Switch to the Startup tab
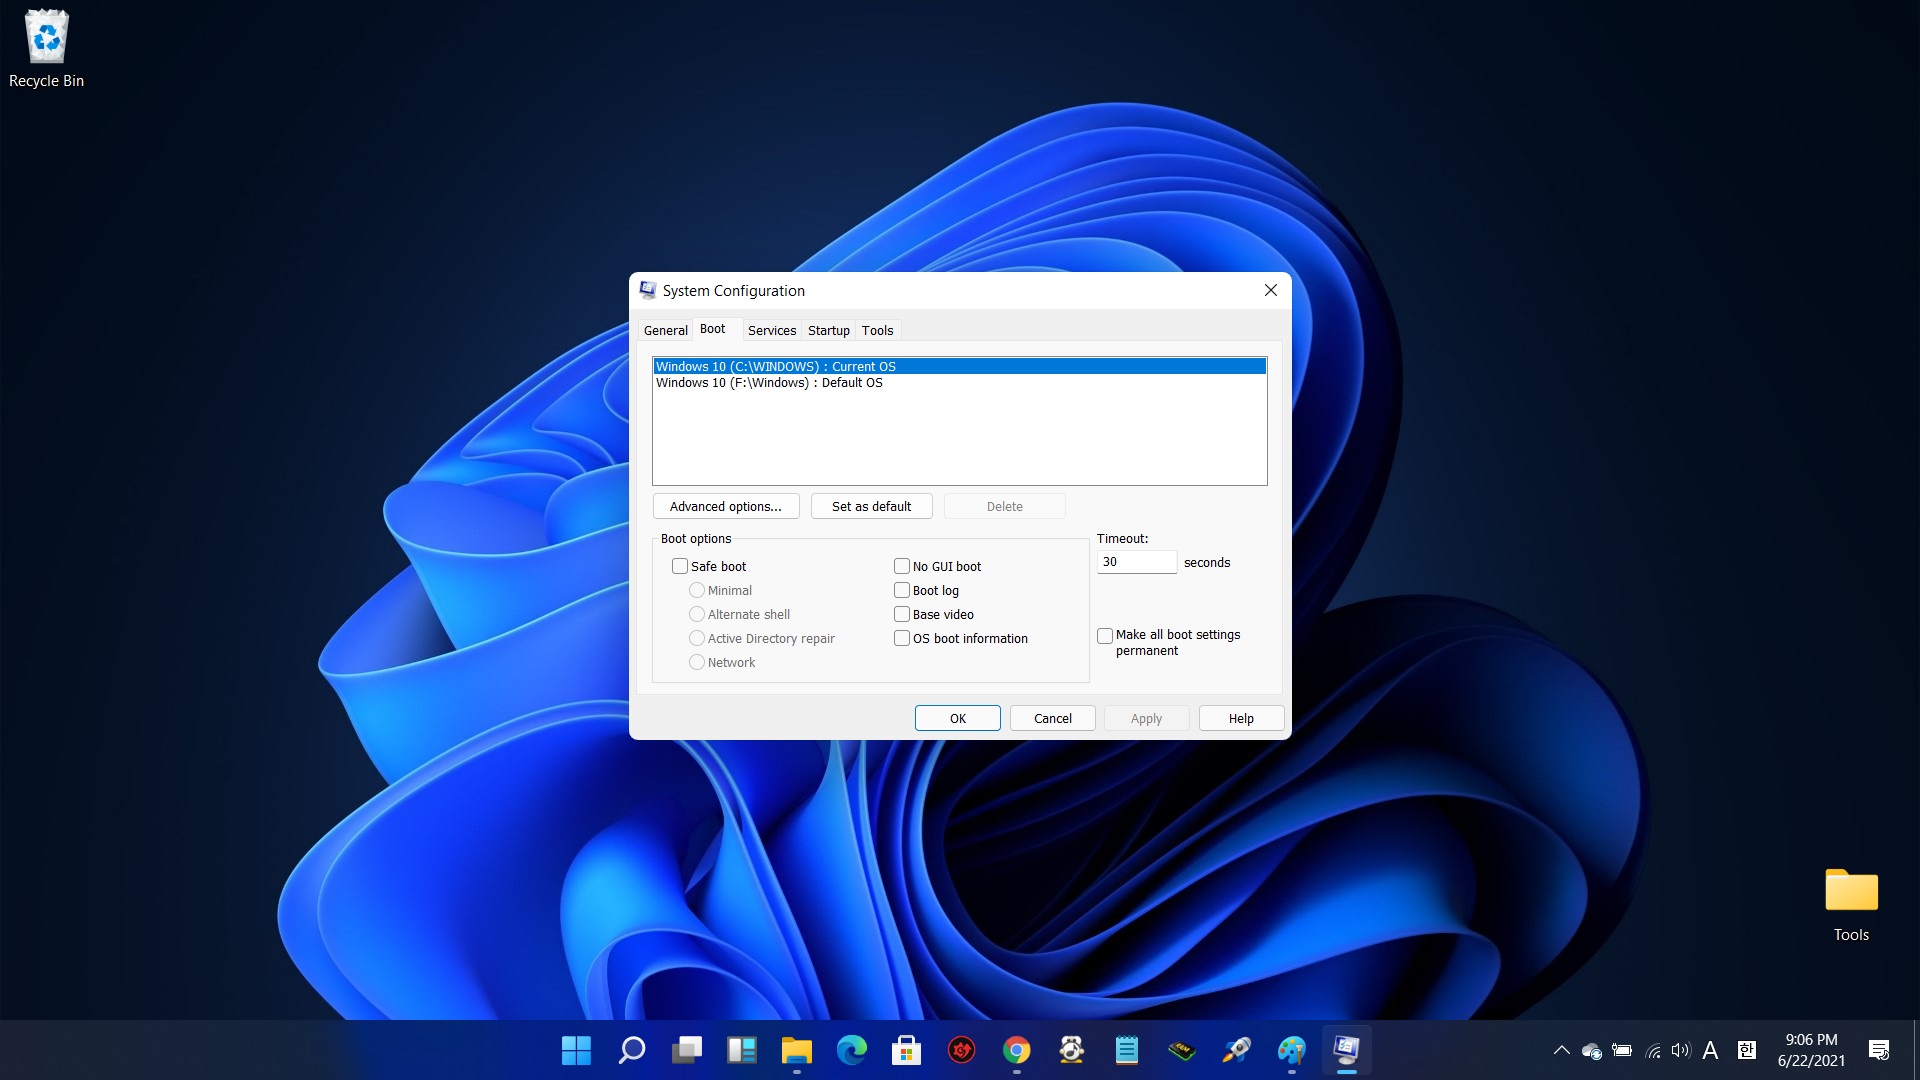This screenshot has height=1080, width=1920. (x=829, y=331)
